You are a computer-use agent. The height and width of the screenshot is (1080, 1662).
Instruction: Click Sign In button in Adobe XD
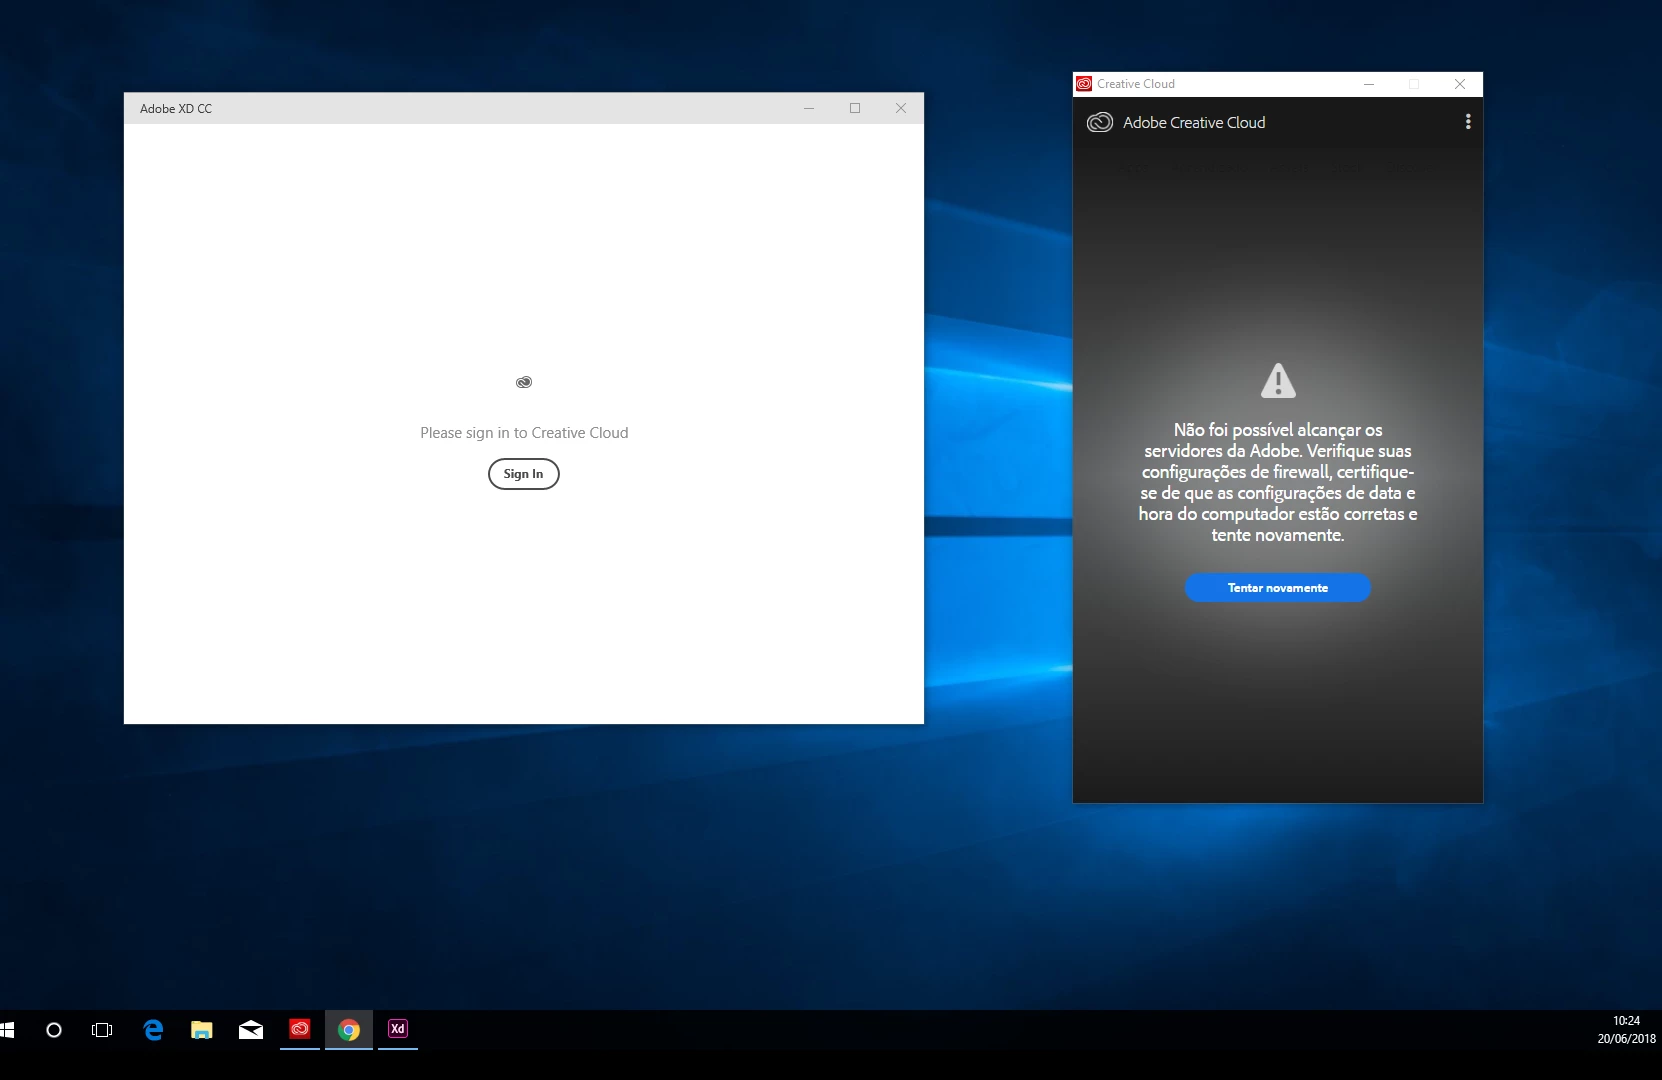coord(523,474)
